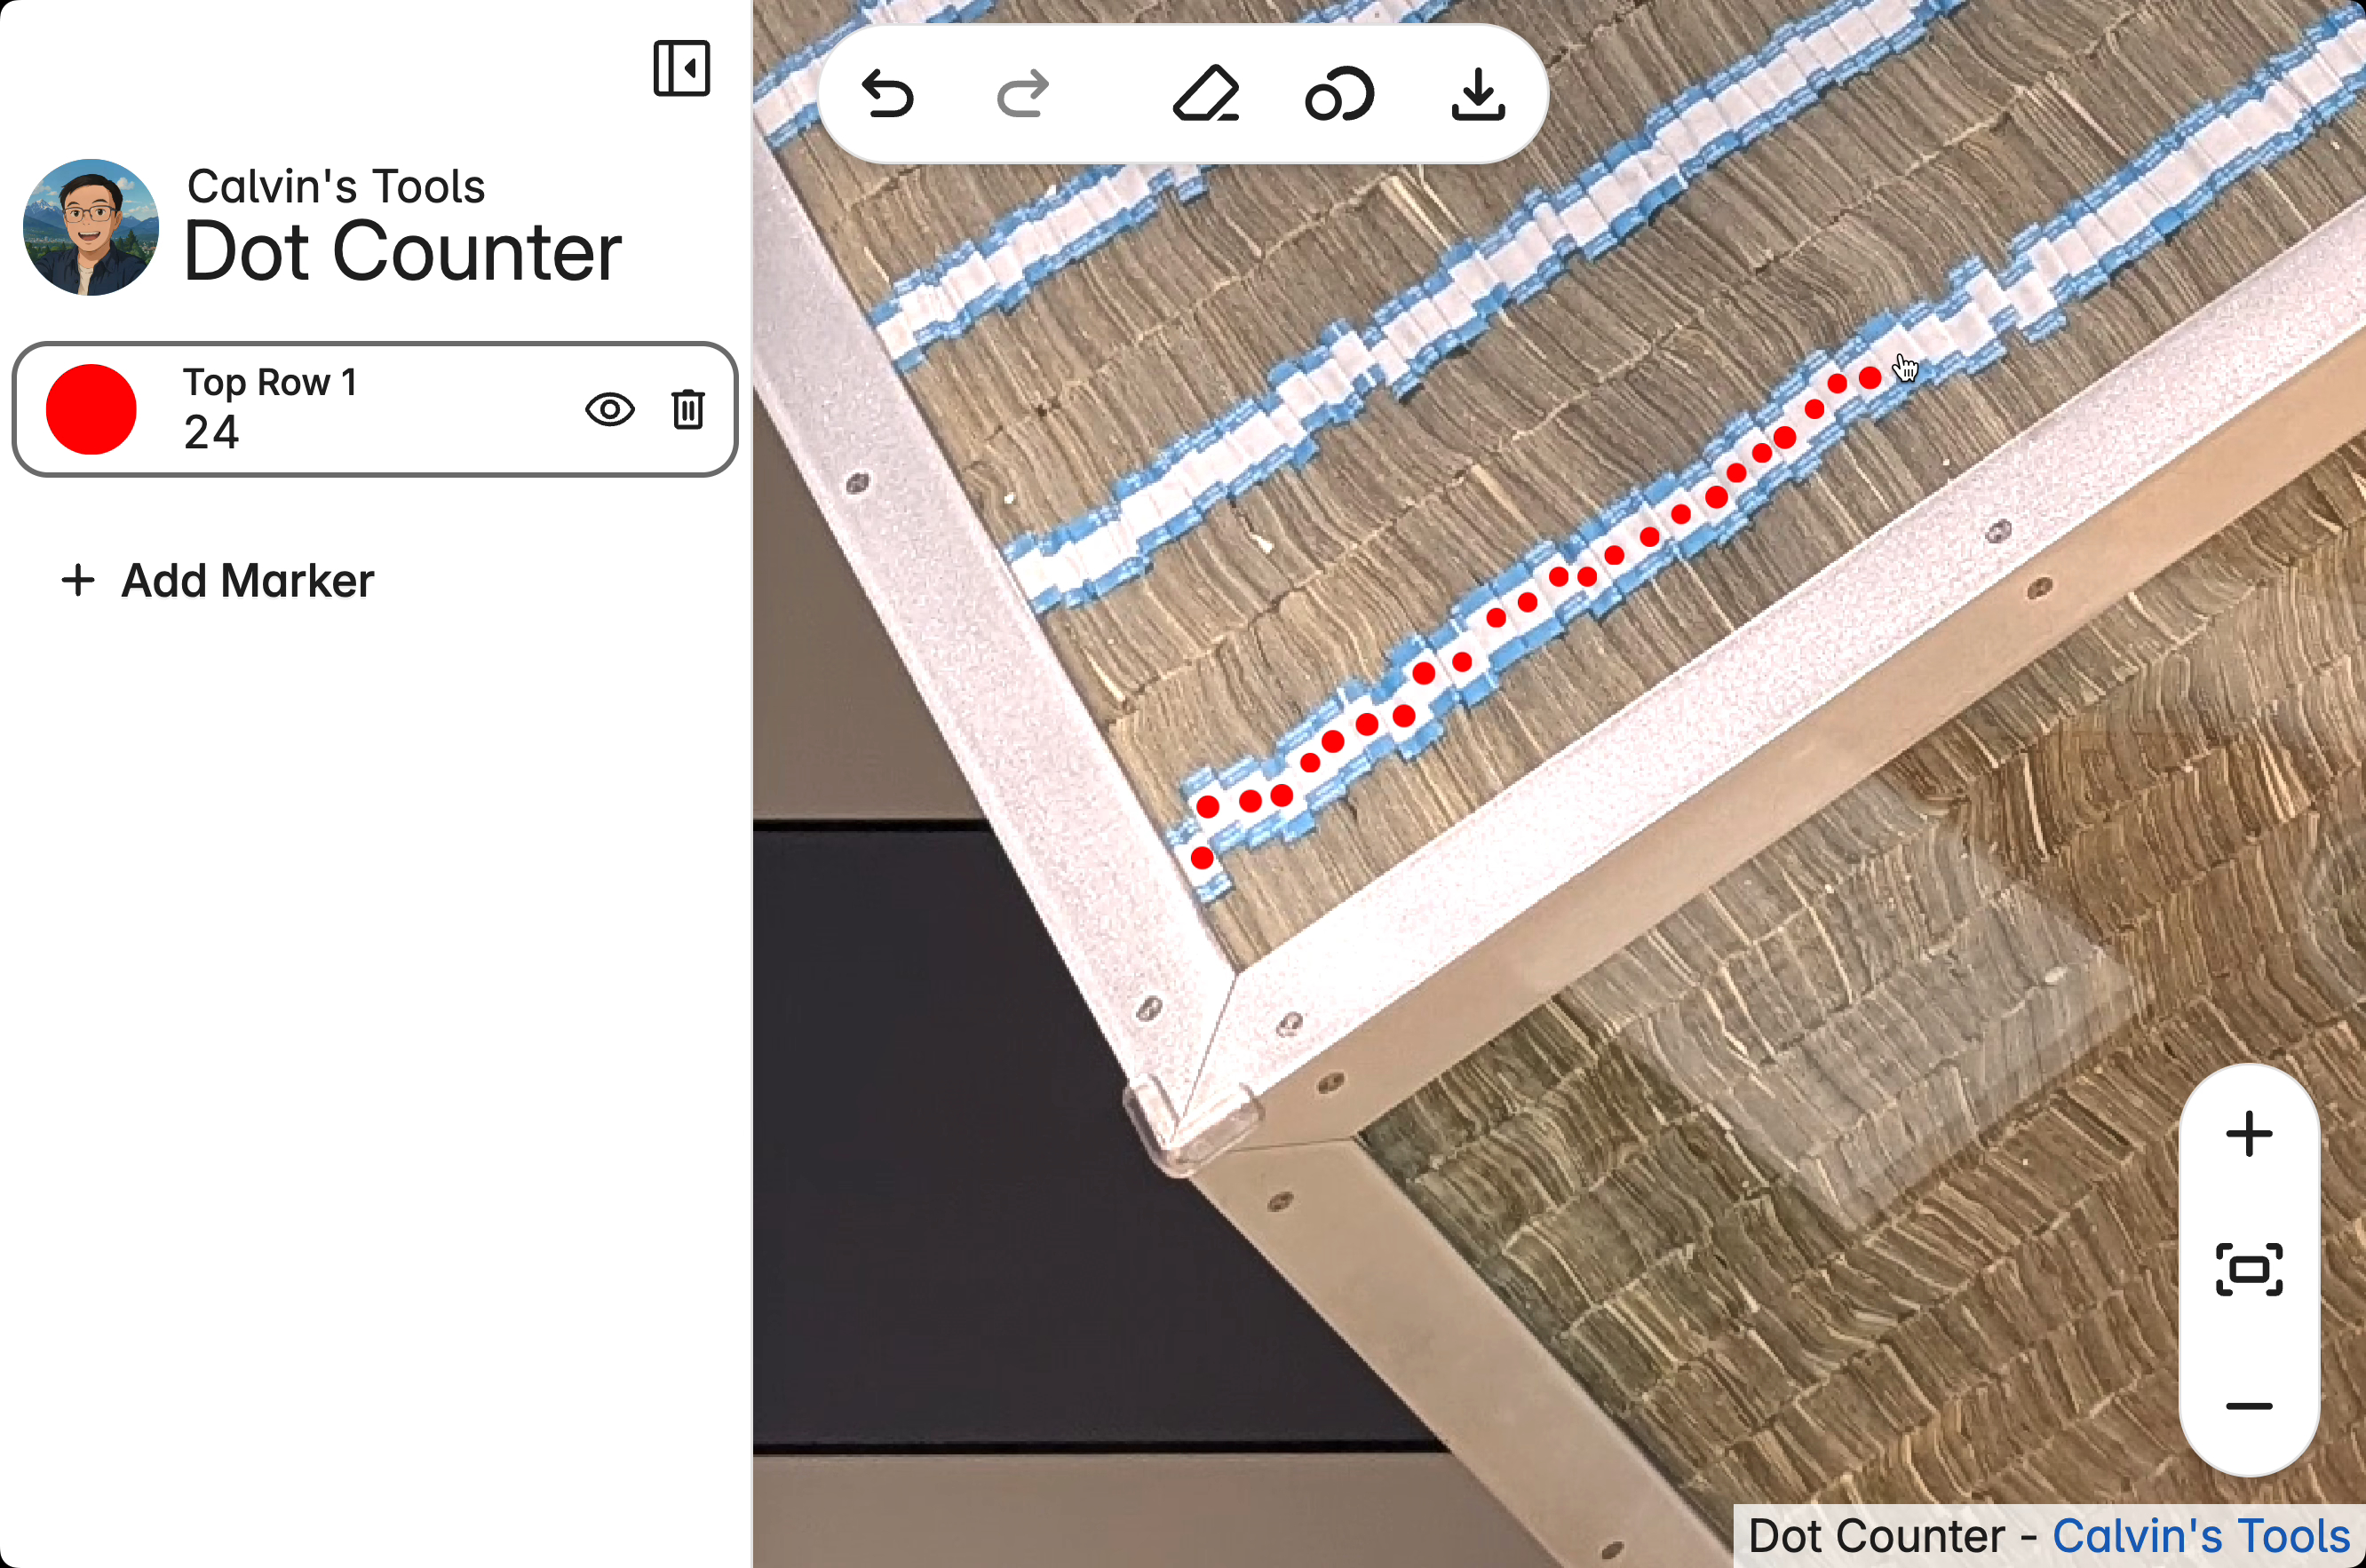Viewport: 2366px width, 1568px height.
Task: Undo the last dot placement
Action: [x=887, y=94]
